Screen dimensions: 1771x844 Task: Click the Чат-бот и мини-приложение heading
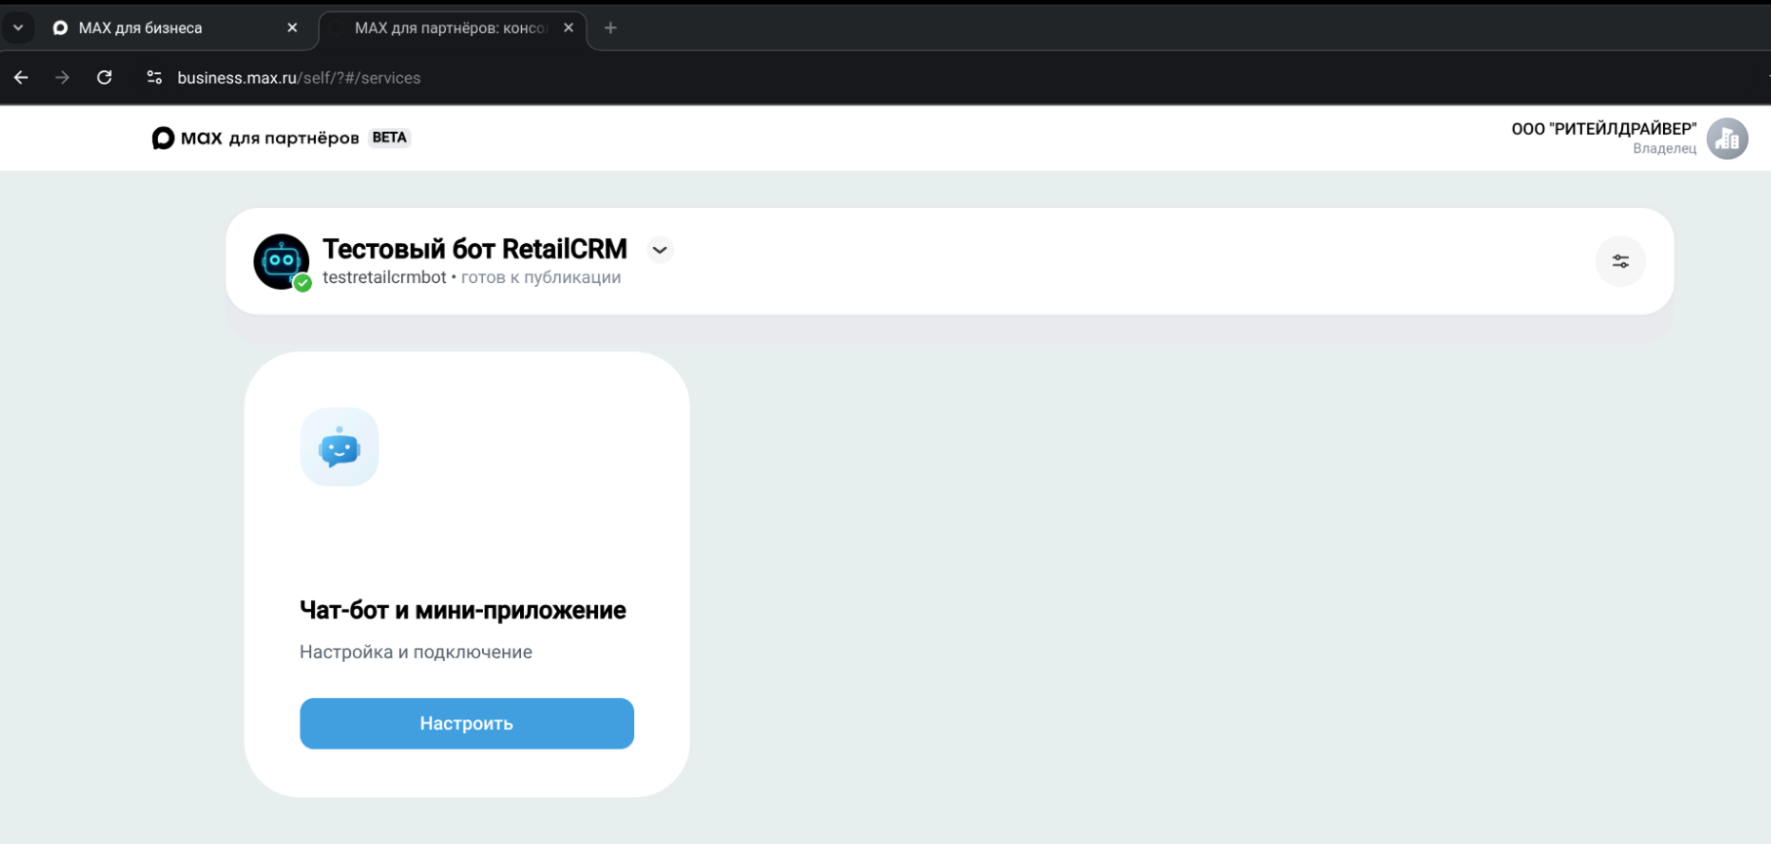[x=462, y=610]
